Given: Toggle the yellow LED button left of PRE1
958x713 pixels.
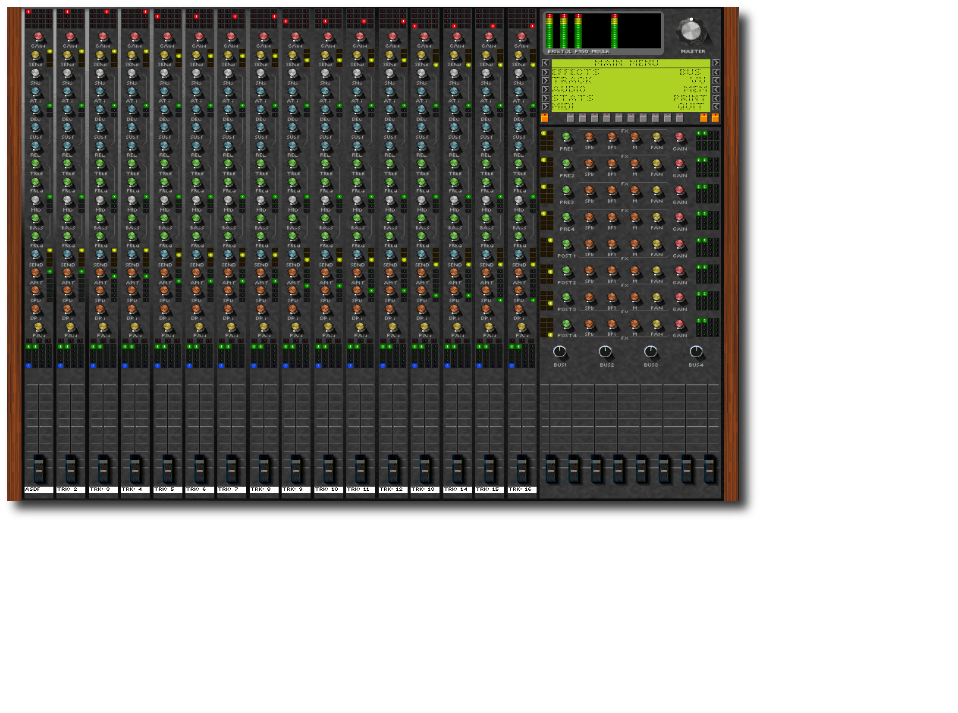Looking at the screenshot, I should point(544,133).
